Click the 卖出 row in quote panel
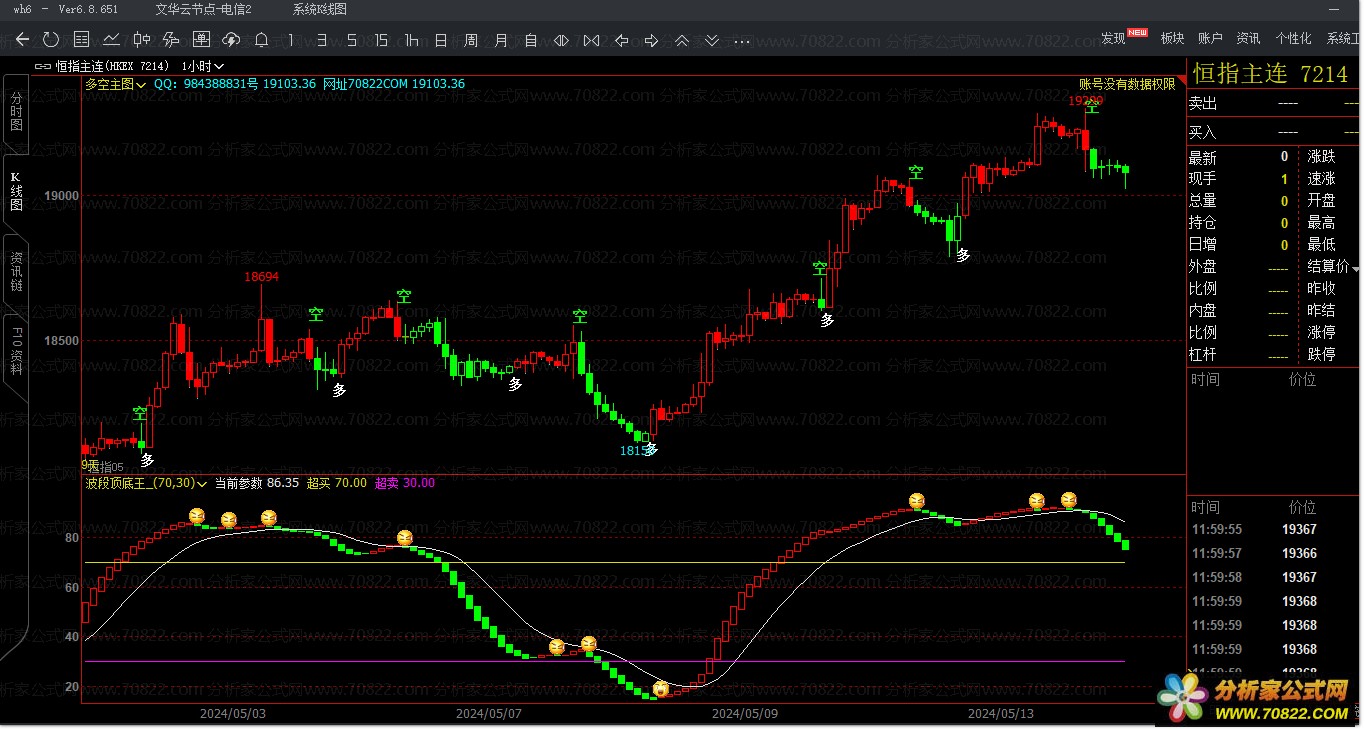The height and width of the screenshot is (730, 1365). click(1274, 104)
